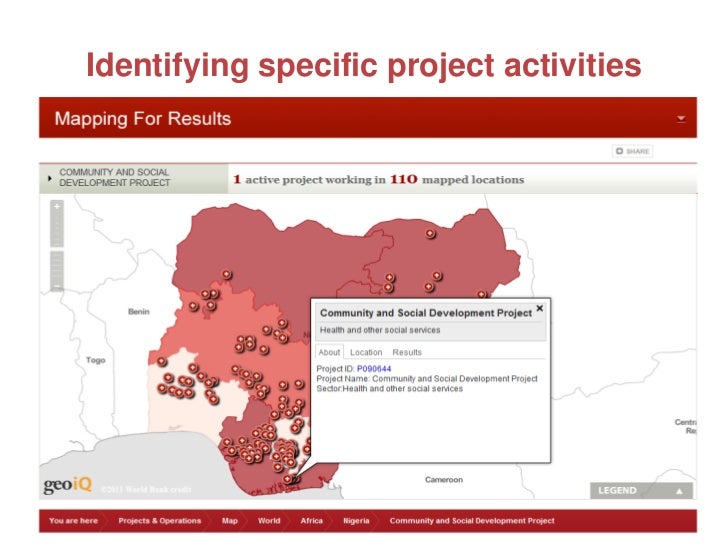Expand the LEGEND panel

pos(641,491)
